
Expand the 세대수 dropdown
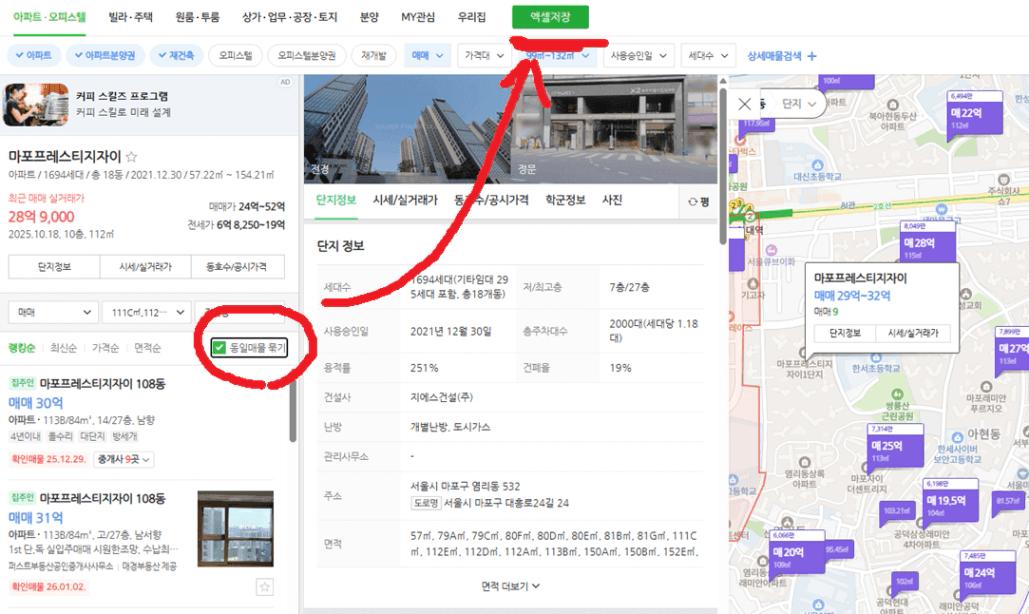(708, 56)
